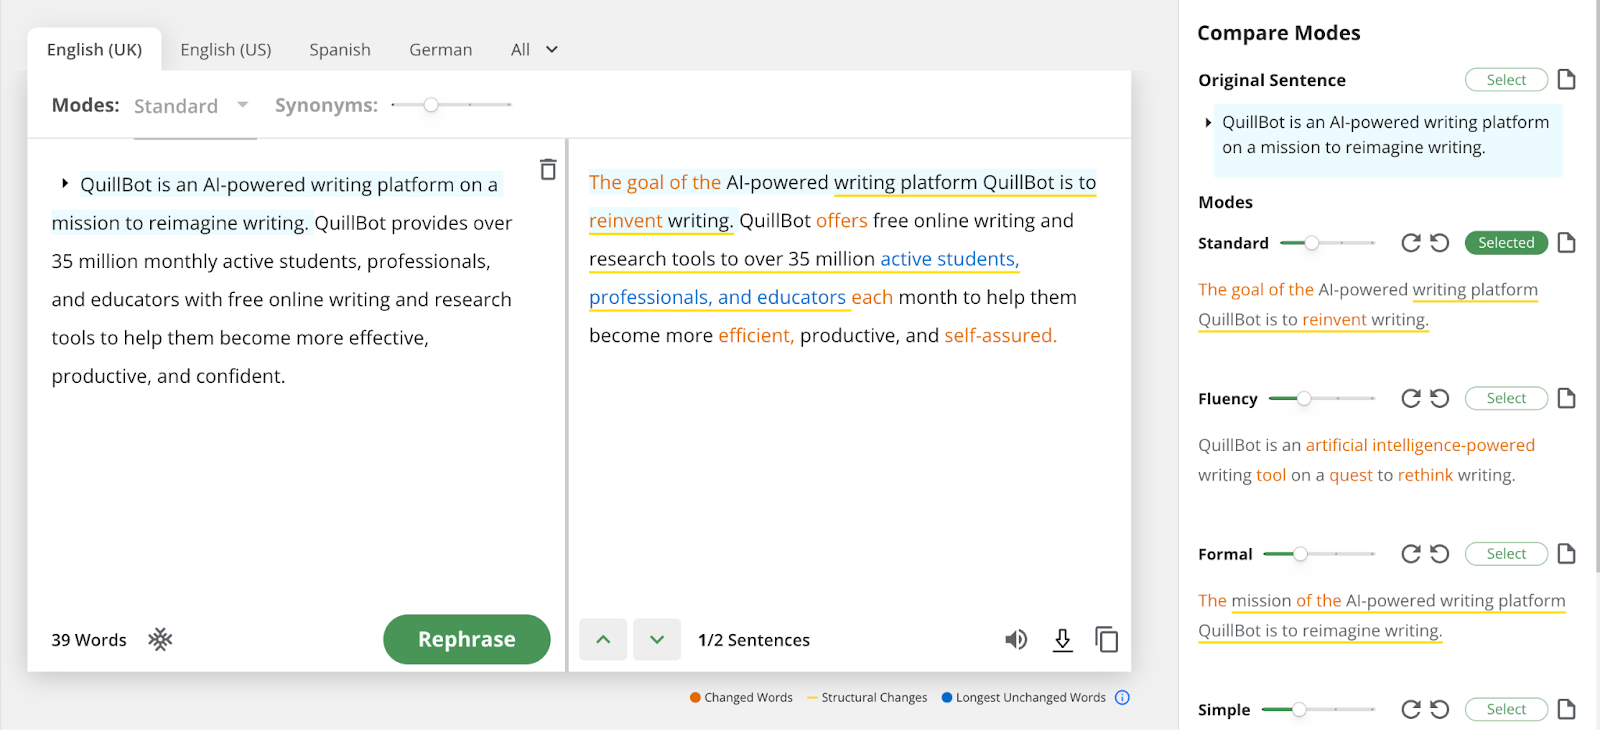The height and width of the screenshot is (730, 1600).
Task: Click the green Rephrase button
Action: coord(467,639)
